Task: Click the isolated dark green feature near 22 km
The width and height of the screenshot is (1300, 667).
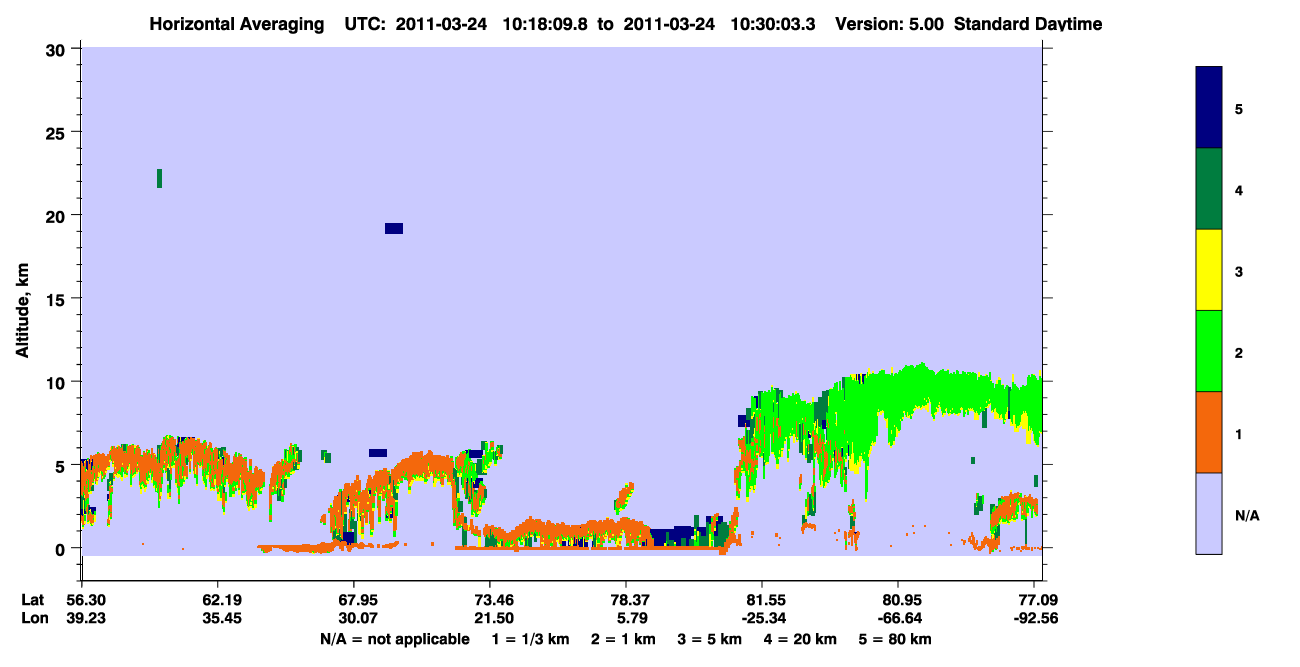Action: point(159,178)
